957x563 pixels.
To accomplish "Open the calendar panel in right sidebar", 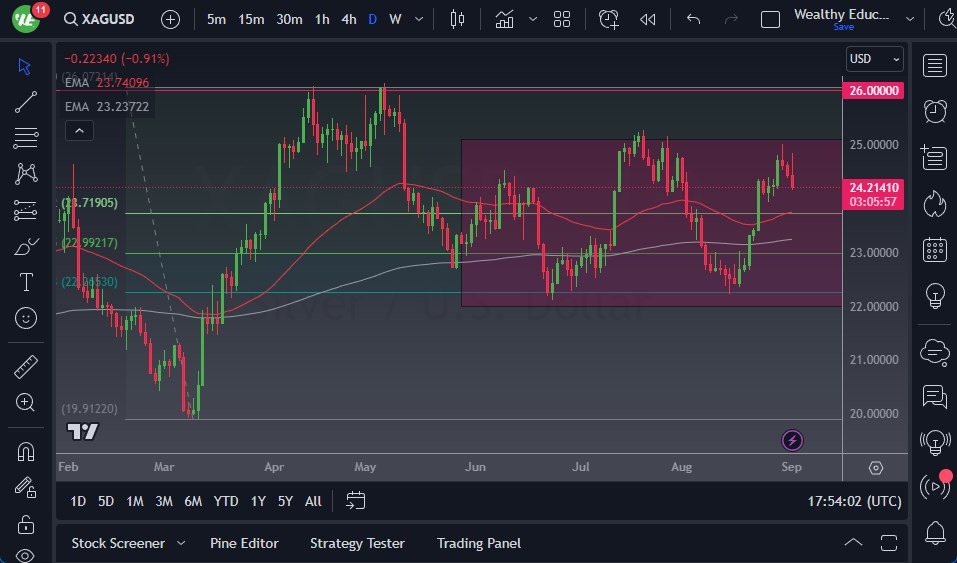I will tap(935, 249).
